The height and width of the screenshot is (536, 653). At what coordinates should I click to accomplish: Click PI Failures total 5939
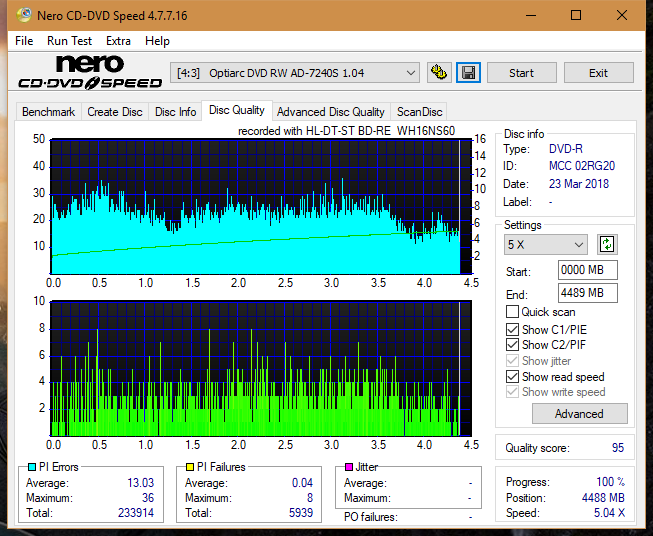(301, 513)
